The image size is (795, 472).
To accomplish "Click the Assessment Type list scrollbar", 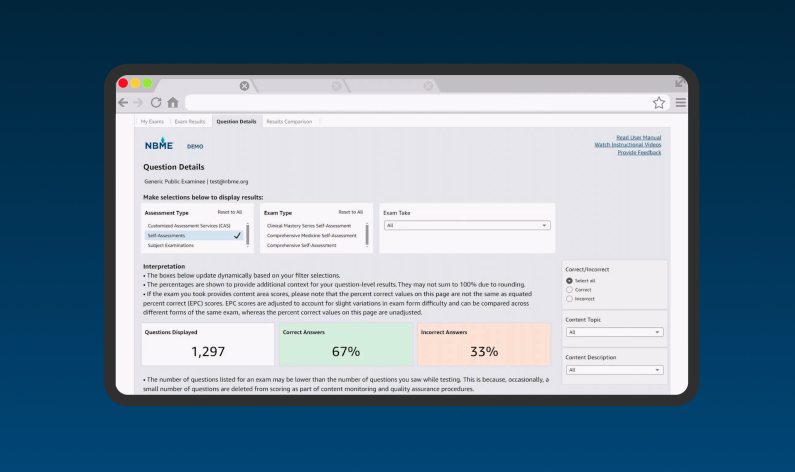I will point(247,235).
